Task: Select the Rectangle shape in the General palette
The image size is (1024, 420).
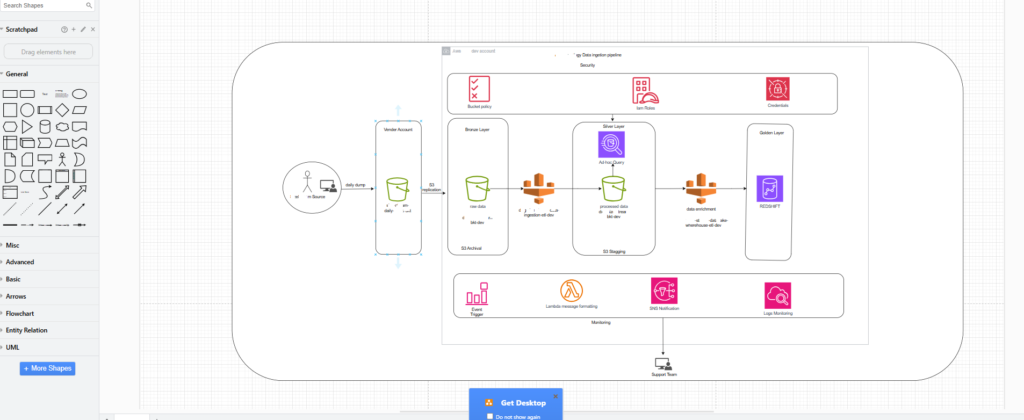Action: click(x=10, y=94)
